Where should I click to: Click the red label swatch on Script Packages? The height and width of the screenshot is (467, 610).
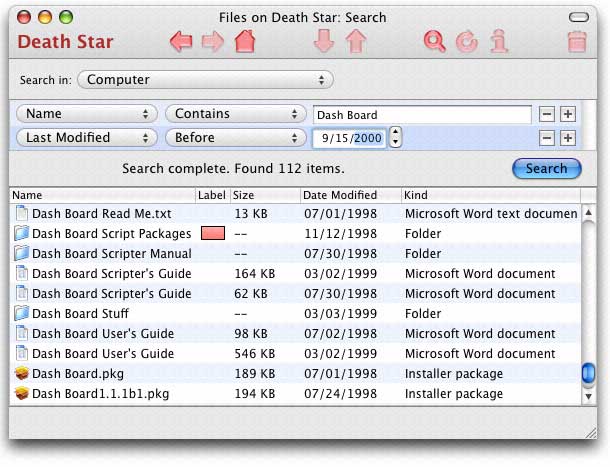[213, 233]
